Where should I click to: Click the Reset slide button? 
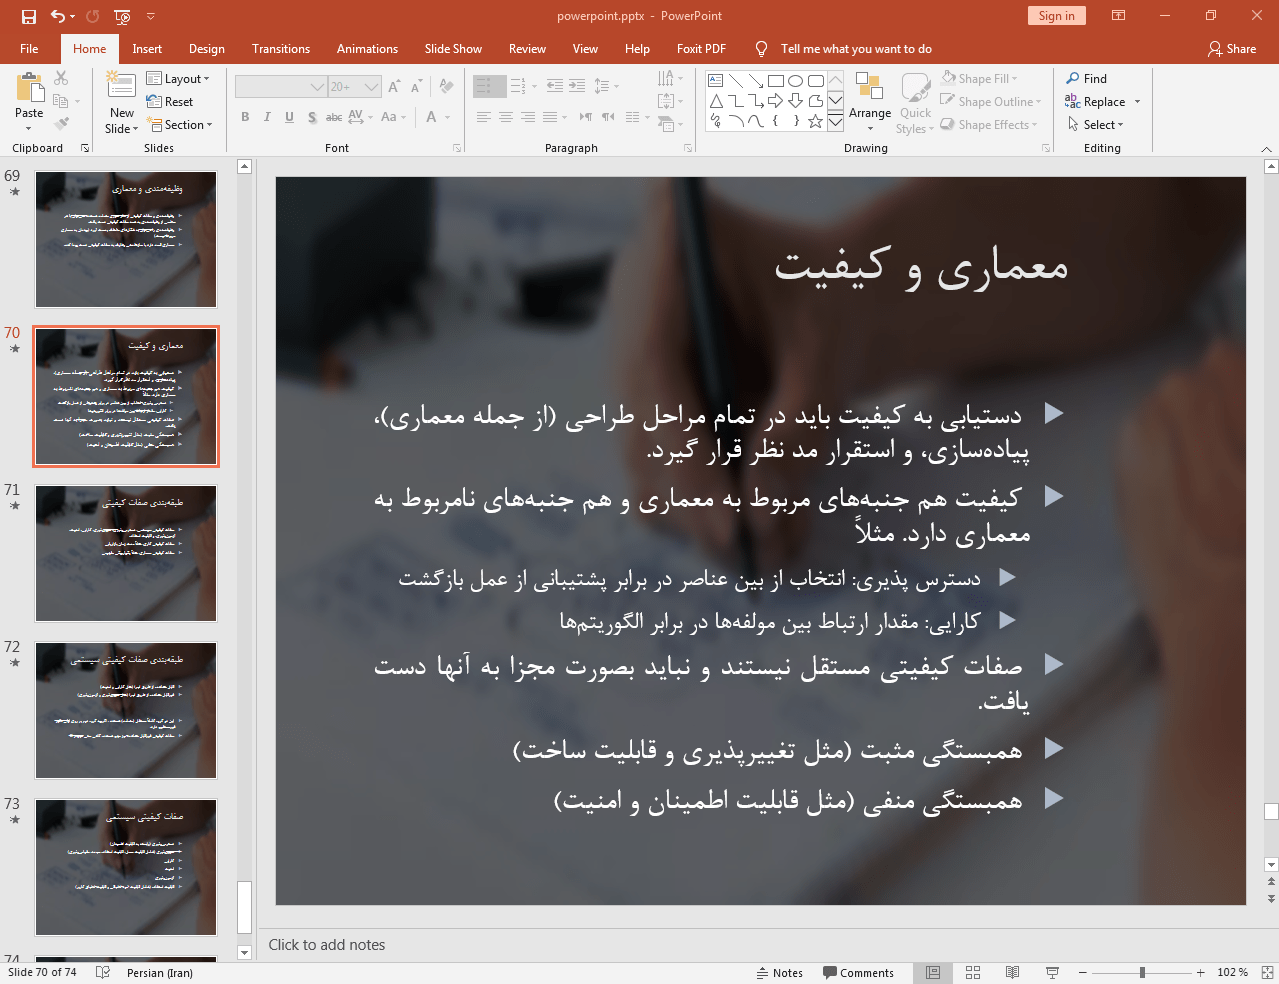(170, 102)
